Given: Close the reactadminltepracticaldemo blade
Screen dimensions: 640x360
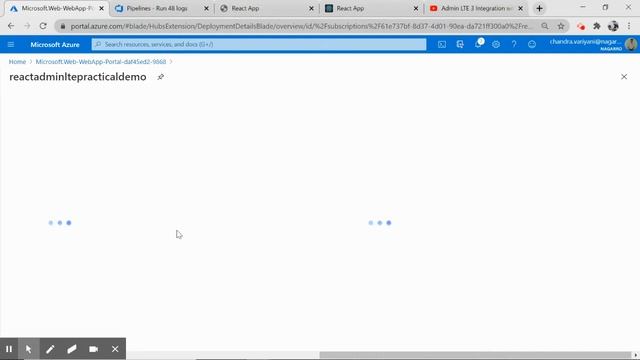Looking at the screenshot, I should pyautogui.click(x=624, y=77).
